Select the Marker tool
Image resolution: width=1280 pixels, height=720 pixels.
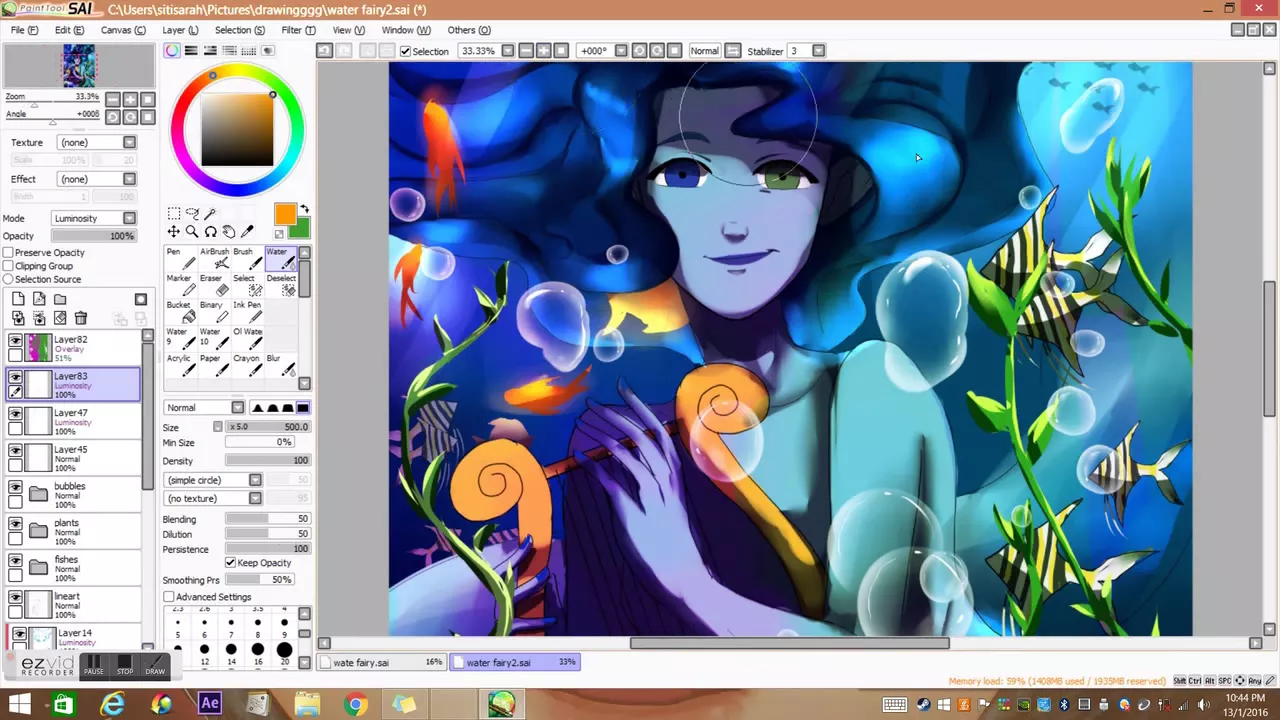[x=180, y=285]
